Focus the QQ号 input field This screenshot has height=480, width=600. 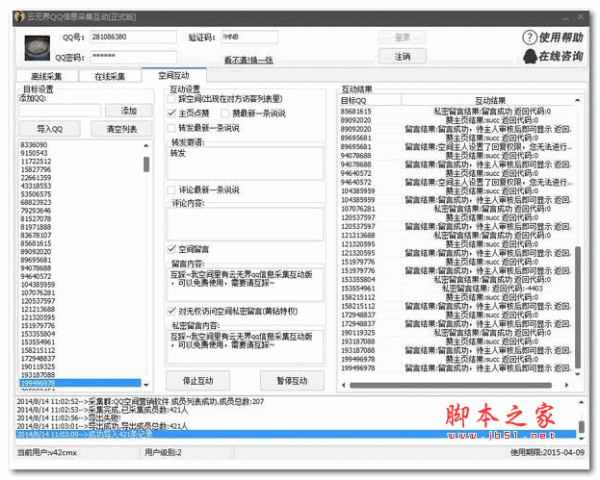point(133,37)
